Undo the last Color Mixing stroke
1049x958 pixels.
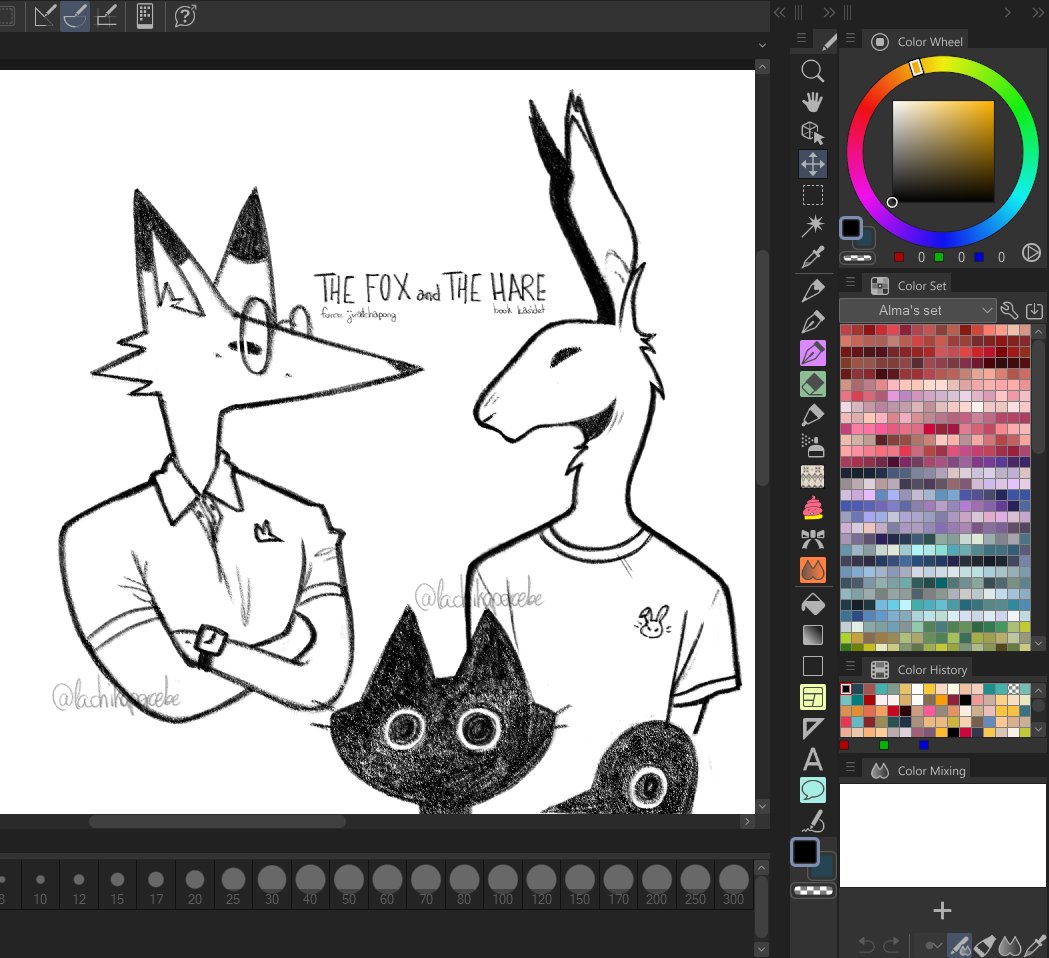866,945
